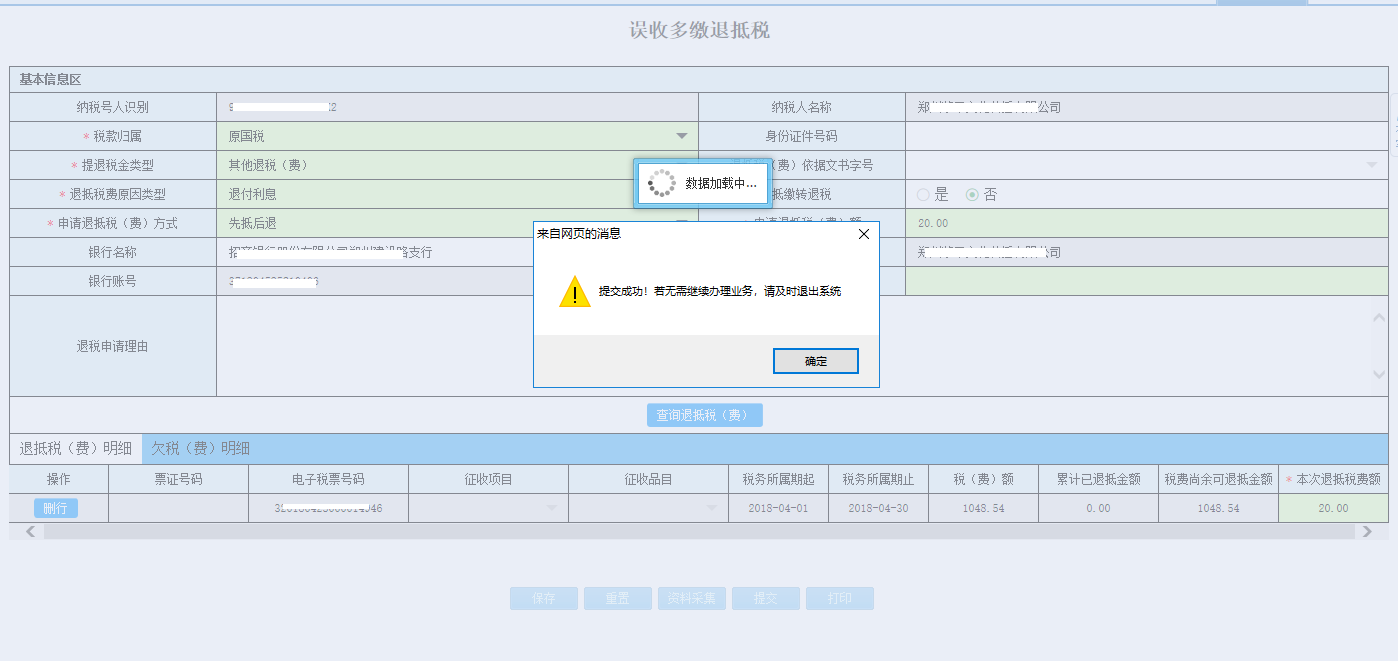Click the 查询退抵税（费） button

[704, 415]
